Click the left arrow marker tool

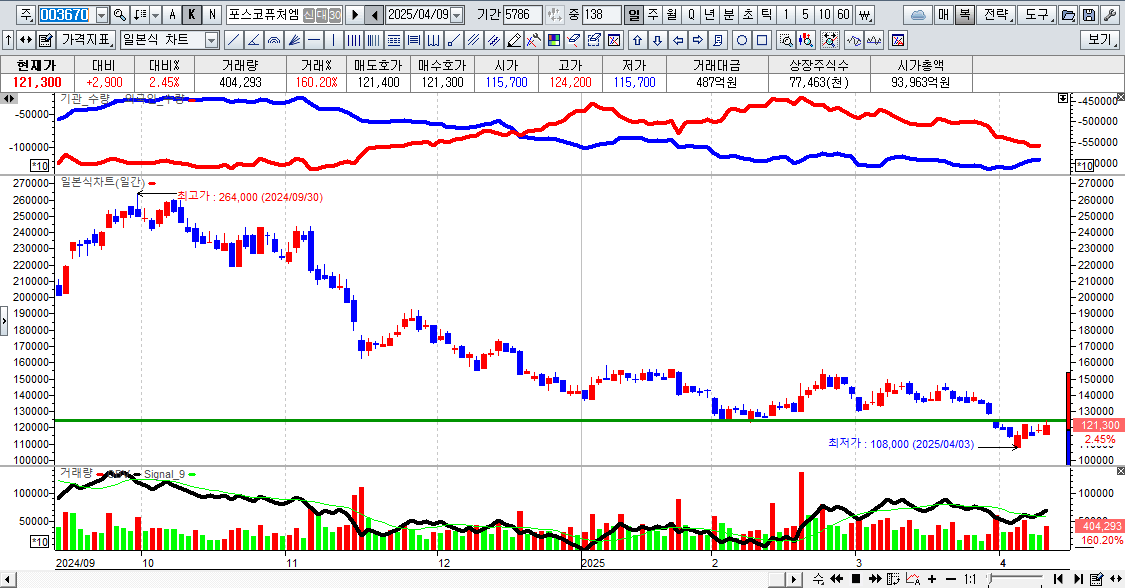tap(678, 40)
